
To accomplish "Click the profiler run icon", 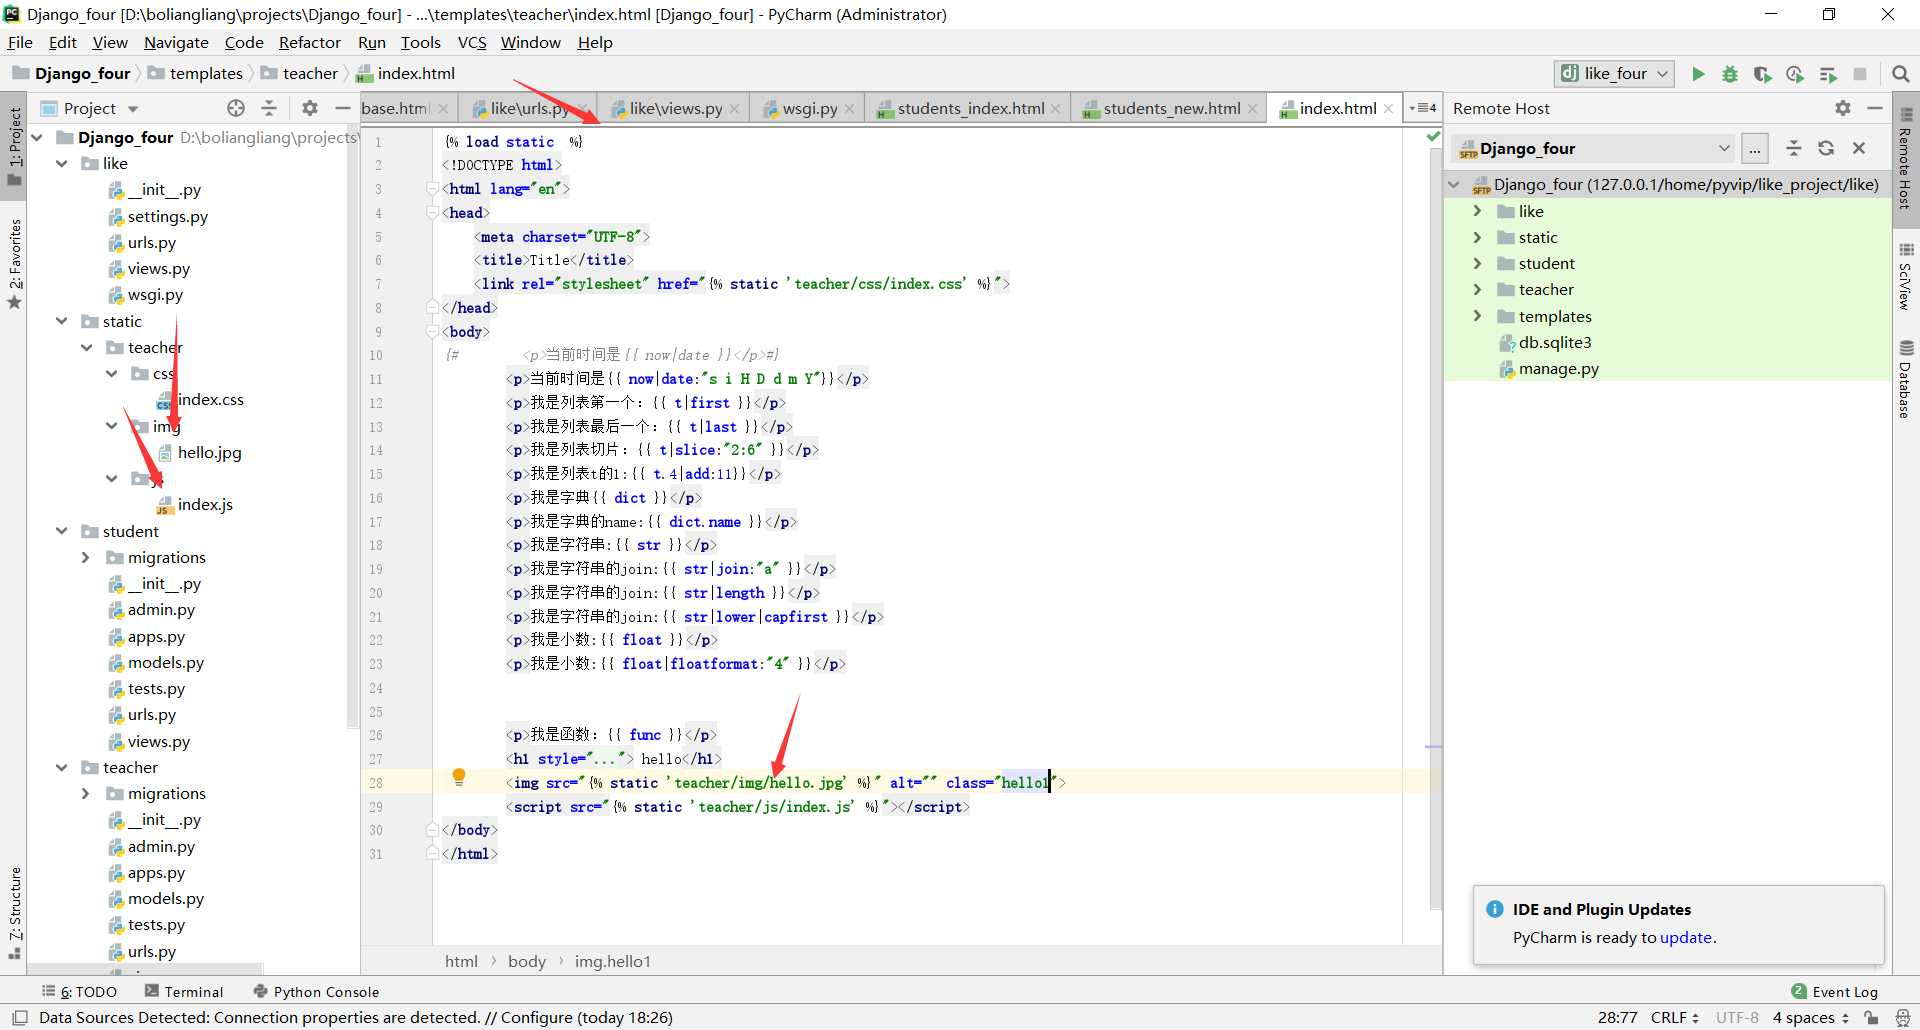I will click(x=1795, y=74).
